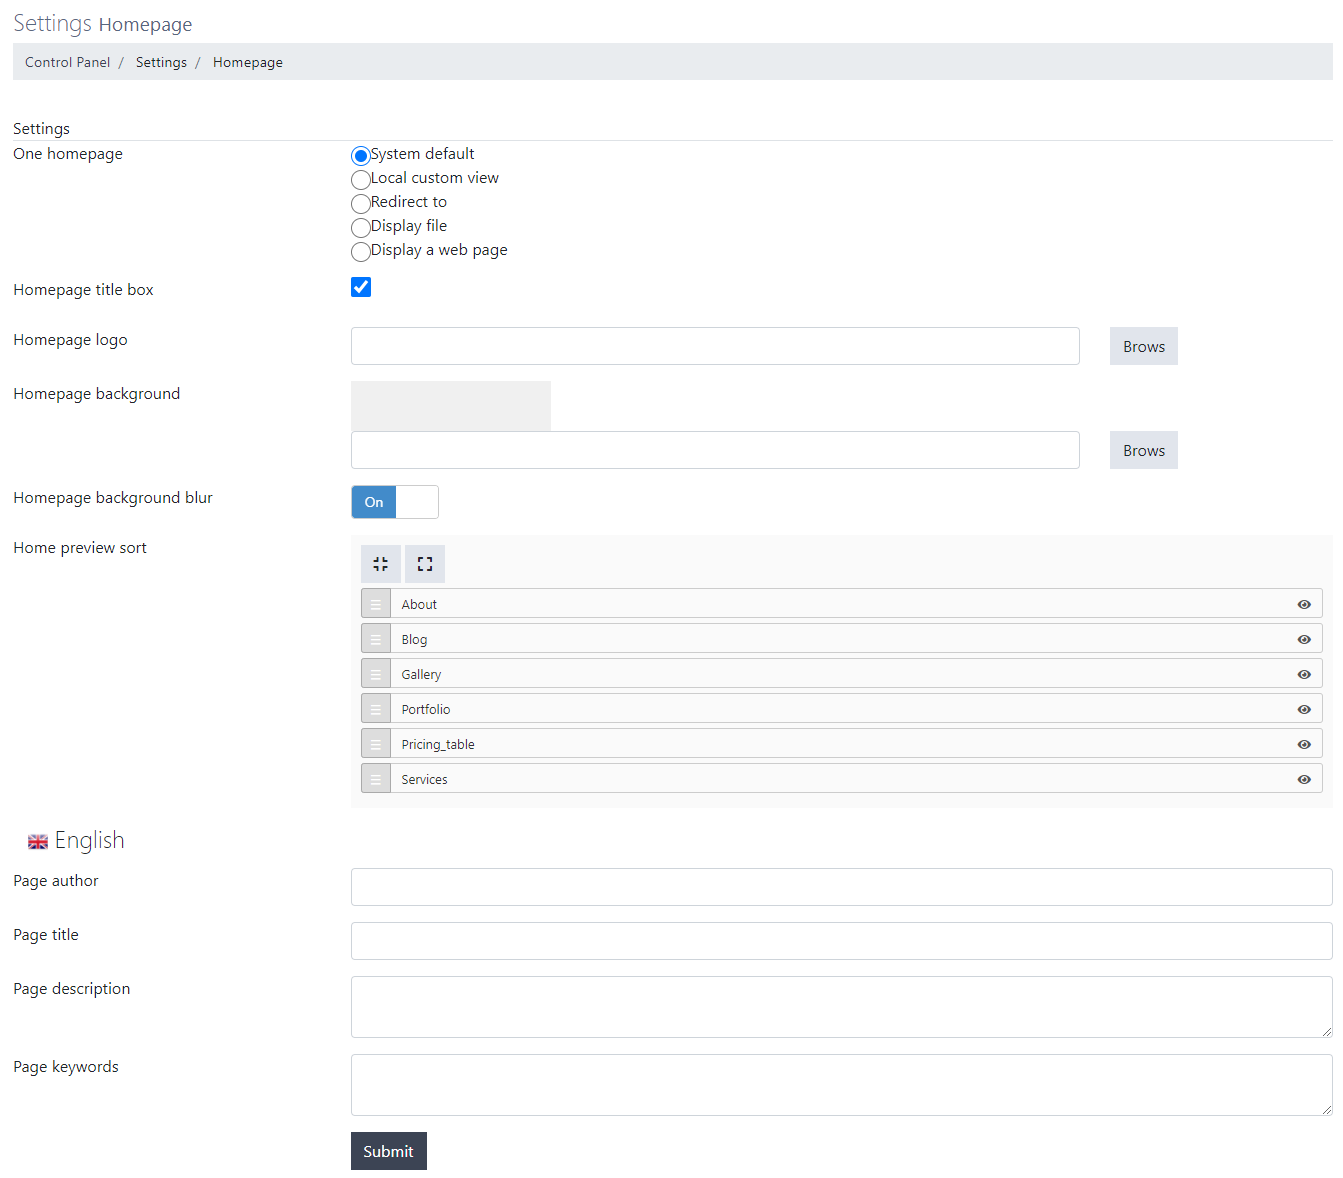Toggle visibility of Pricing_table section
Viewport: 1343px width, 1178px height.
pyautogui.click(x=1304, y=744)
